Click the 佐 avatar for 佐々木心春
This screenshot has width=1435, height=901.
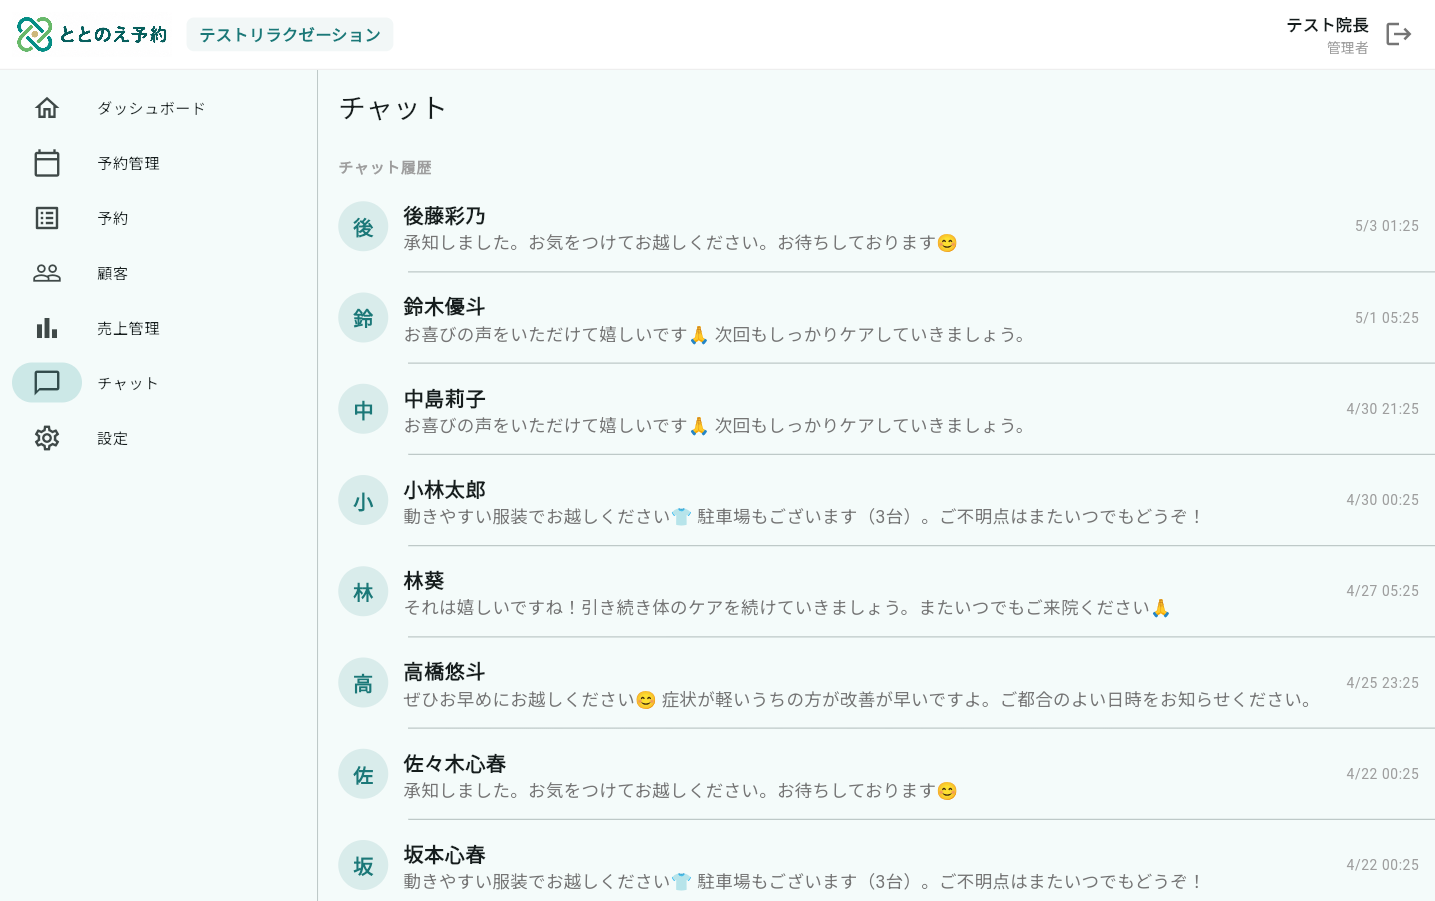[363, 774]
